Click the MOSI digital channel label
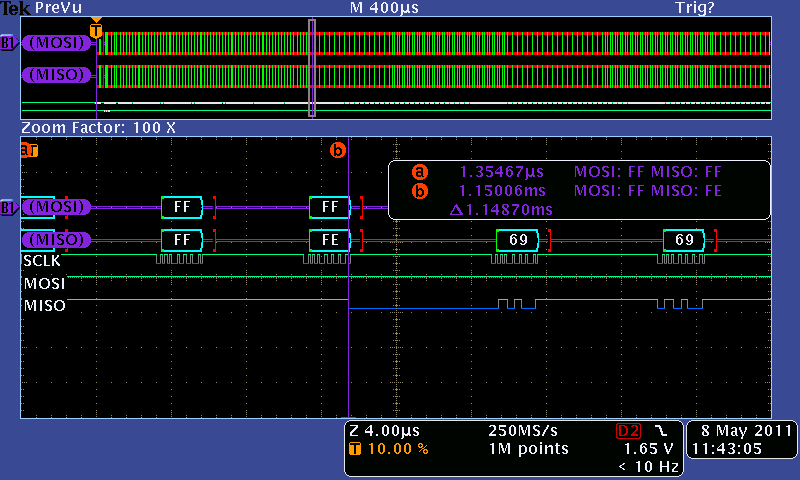This screenshot has height=480, width=800. coord(44,284)
